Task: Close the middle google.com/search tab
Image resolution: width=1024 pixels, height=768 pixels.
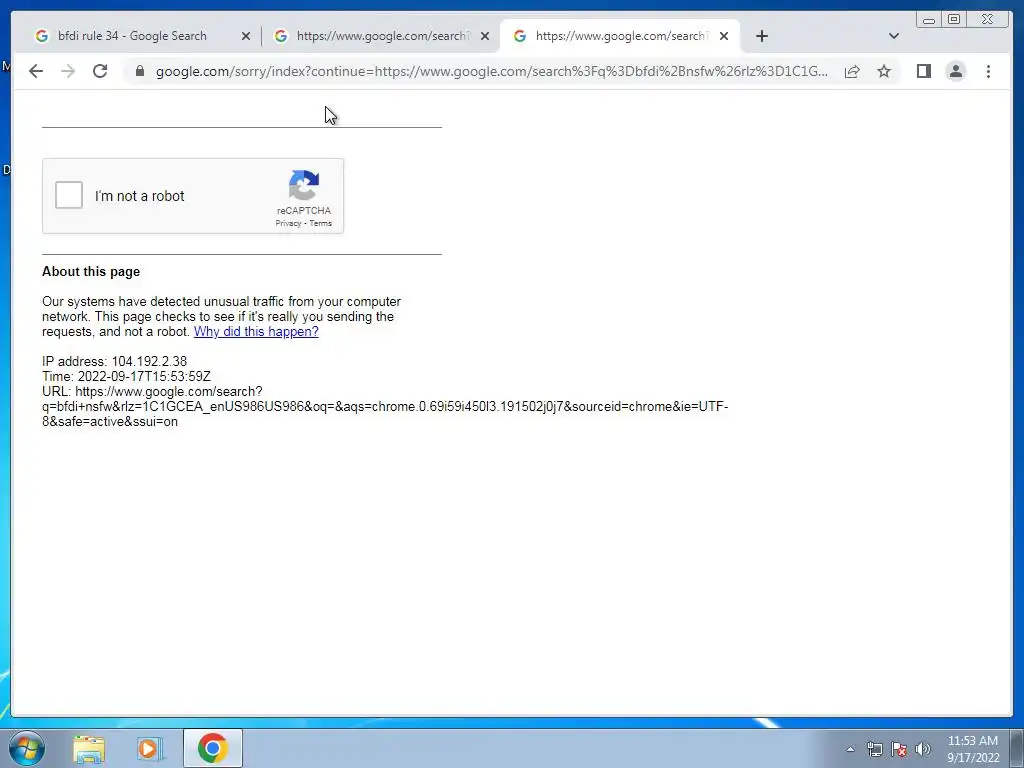Action: pyautogui.click(x=485, y=36)
